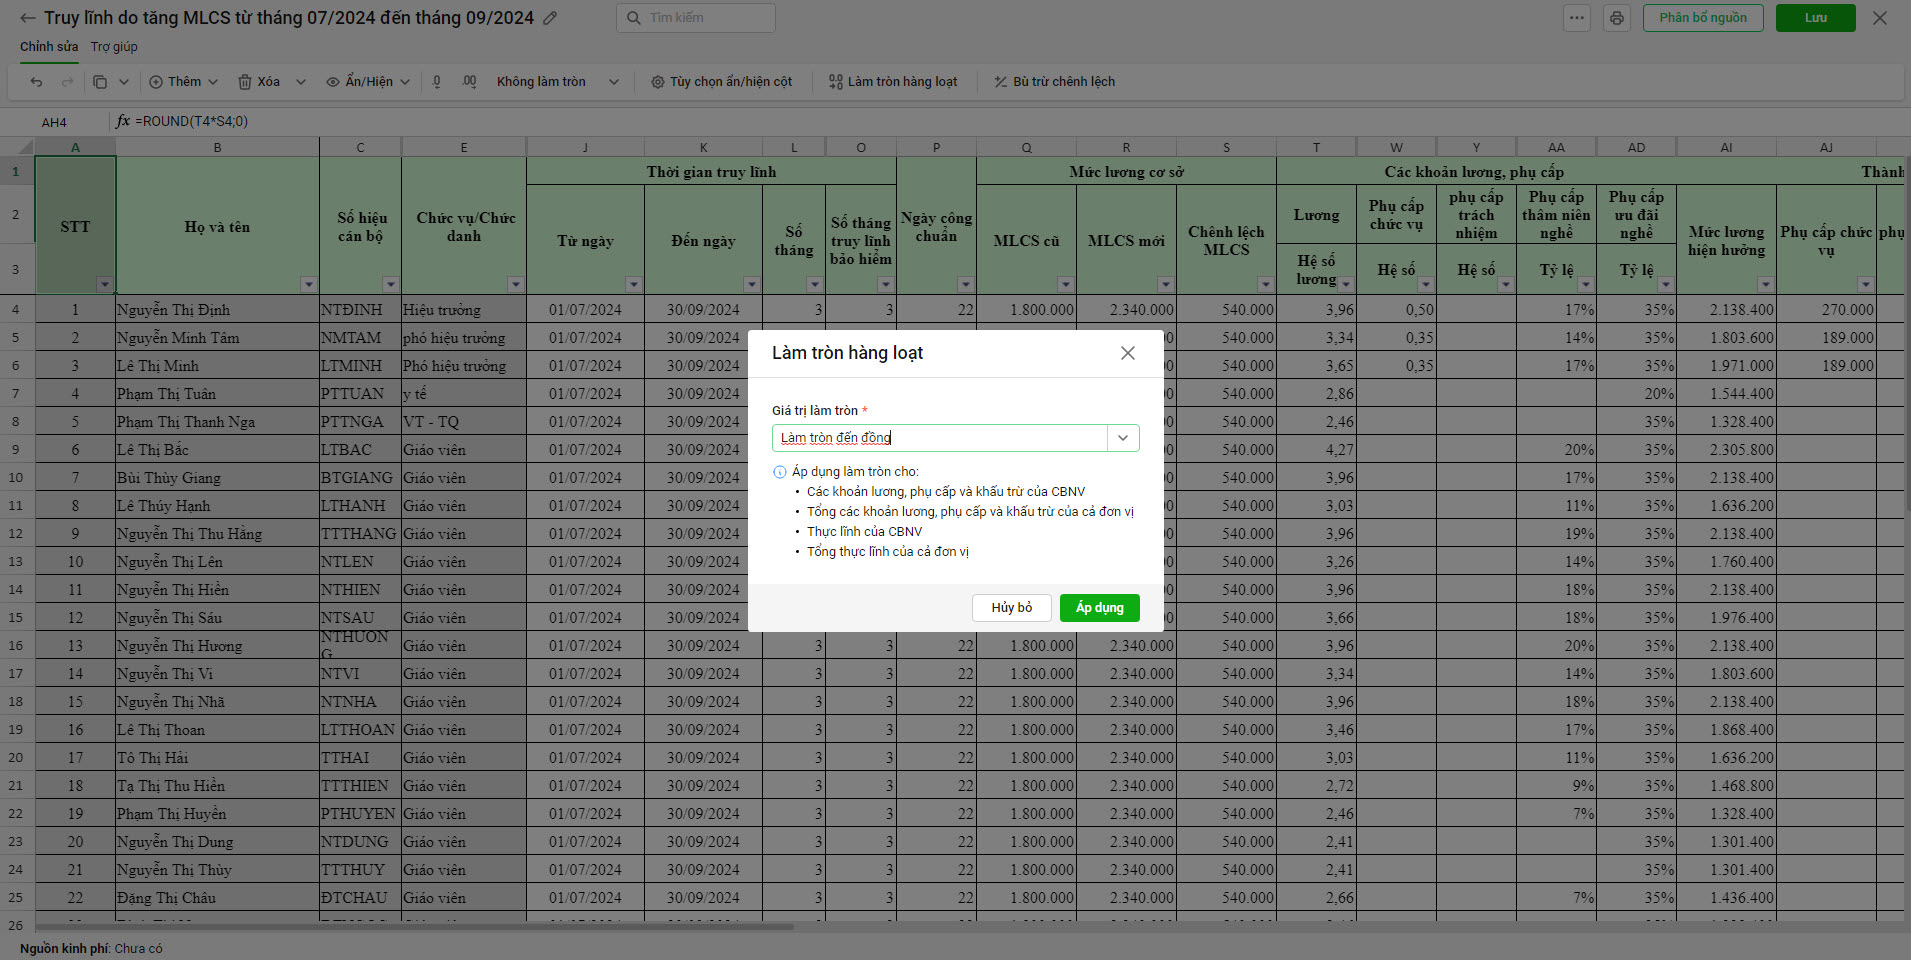Click the BTGIANG staff code cell
This screenshot has height=960, width=1911.
click(x=361, y=477)
